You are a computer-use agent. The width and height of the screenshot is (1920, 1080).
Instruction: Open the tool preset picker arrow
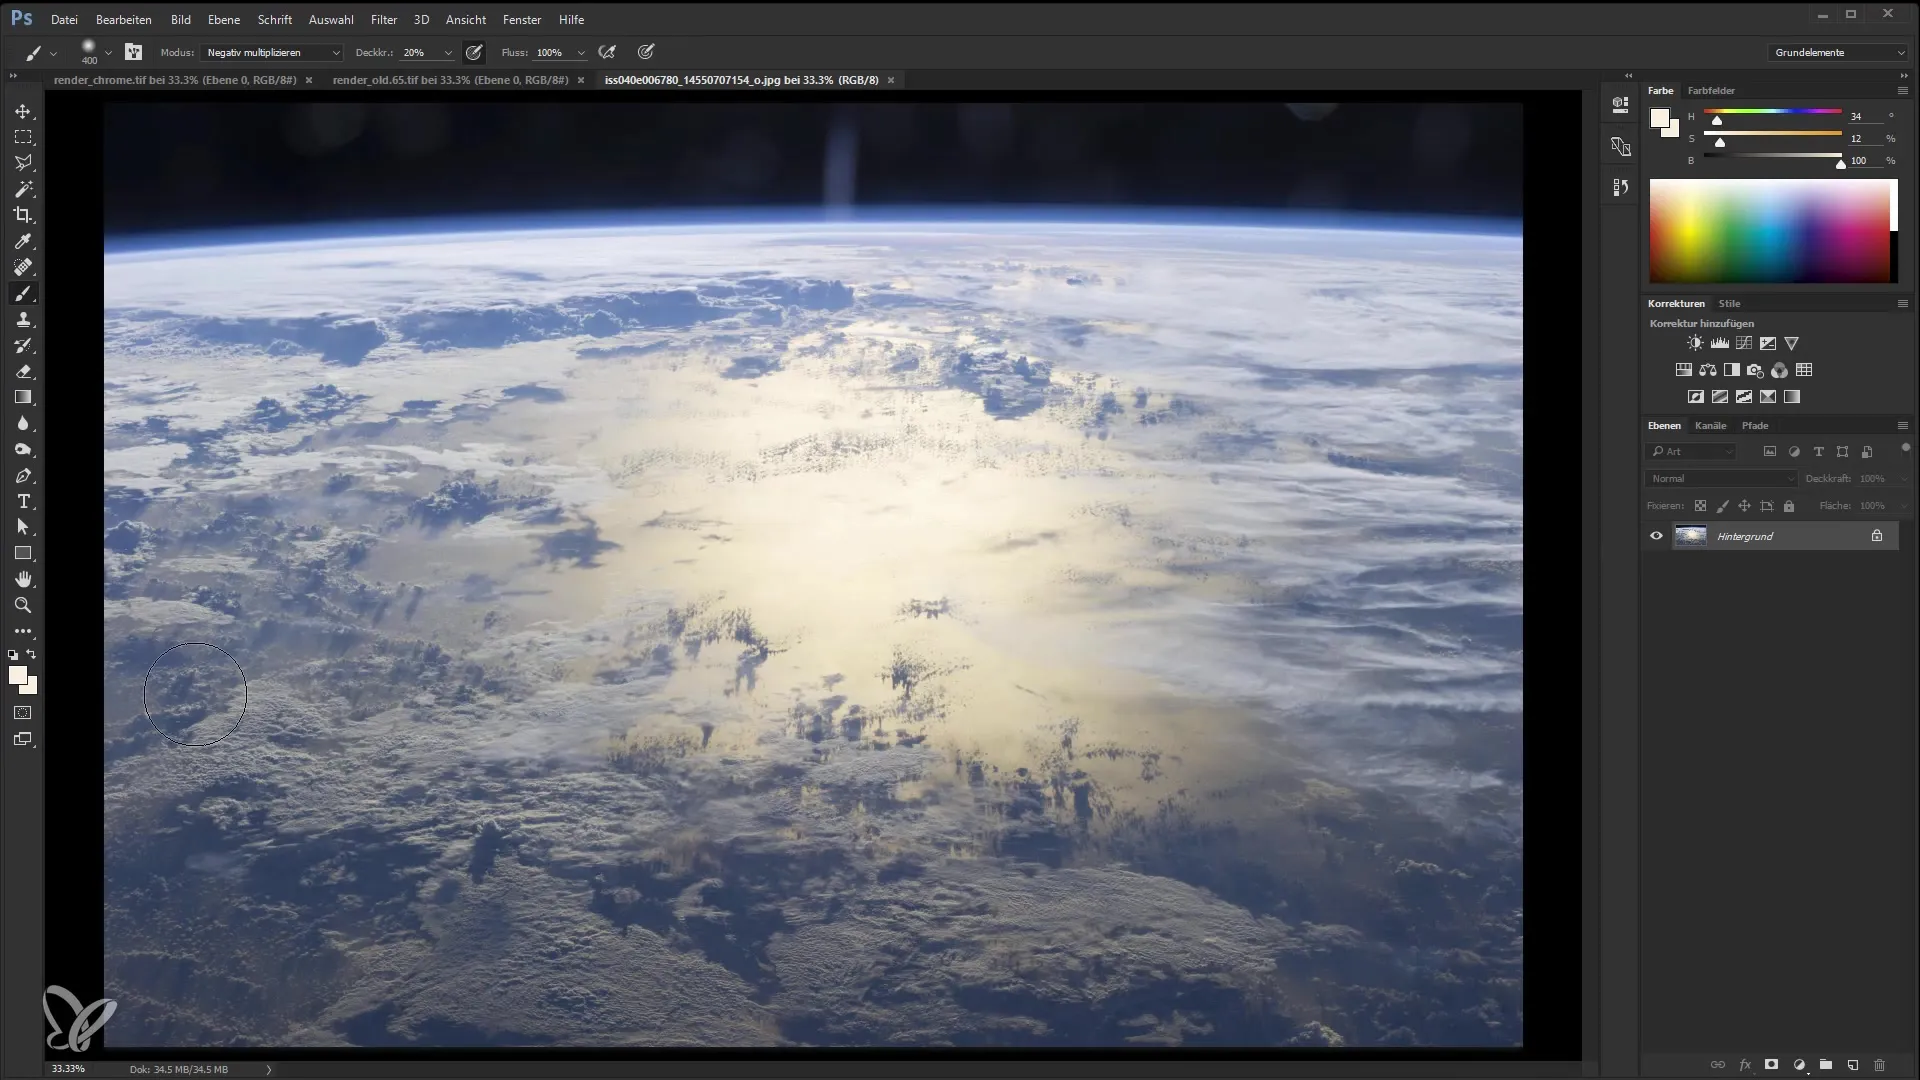click(53, 52)
